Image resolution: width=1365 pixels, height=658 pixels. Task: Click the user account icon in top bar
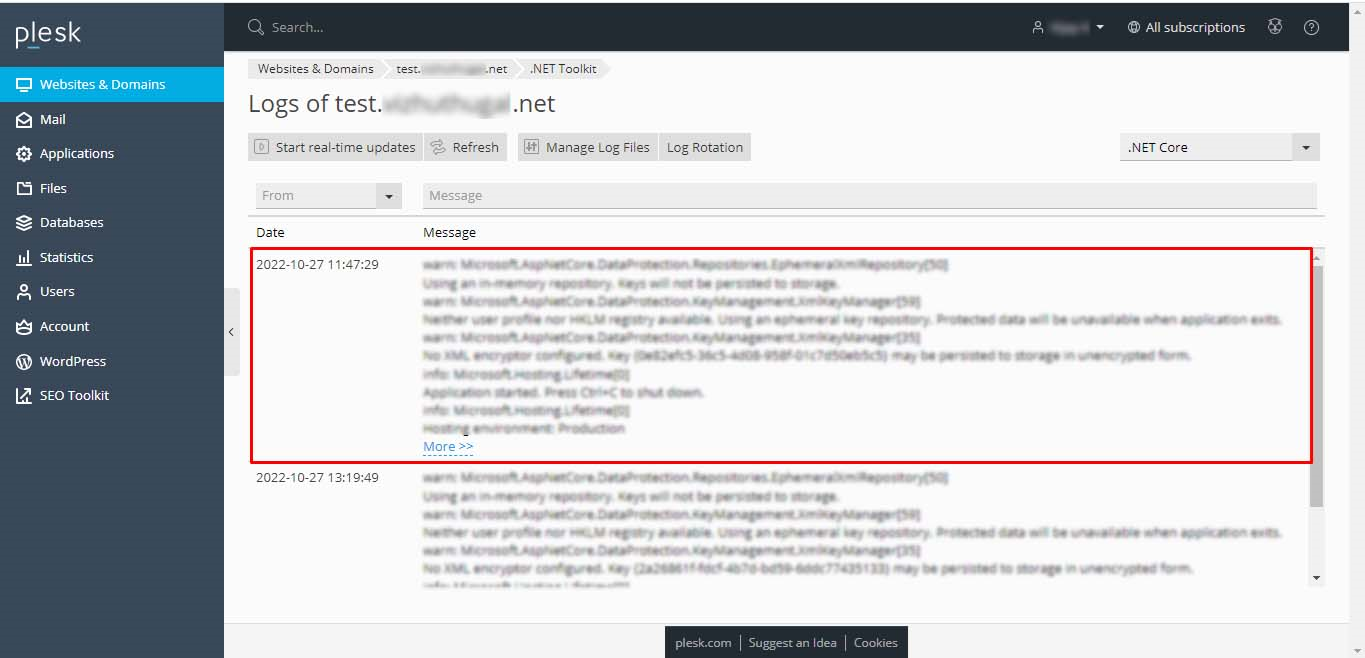point(1038,27)
